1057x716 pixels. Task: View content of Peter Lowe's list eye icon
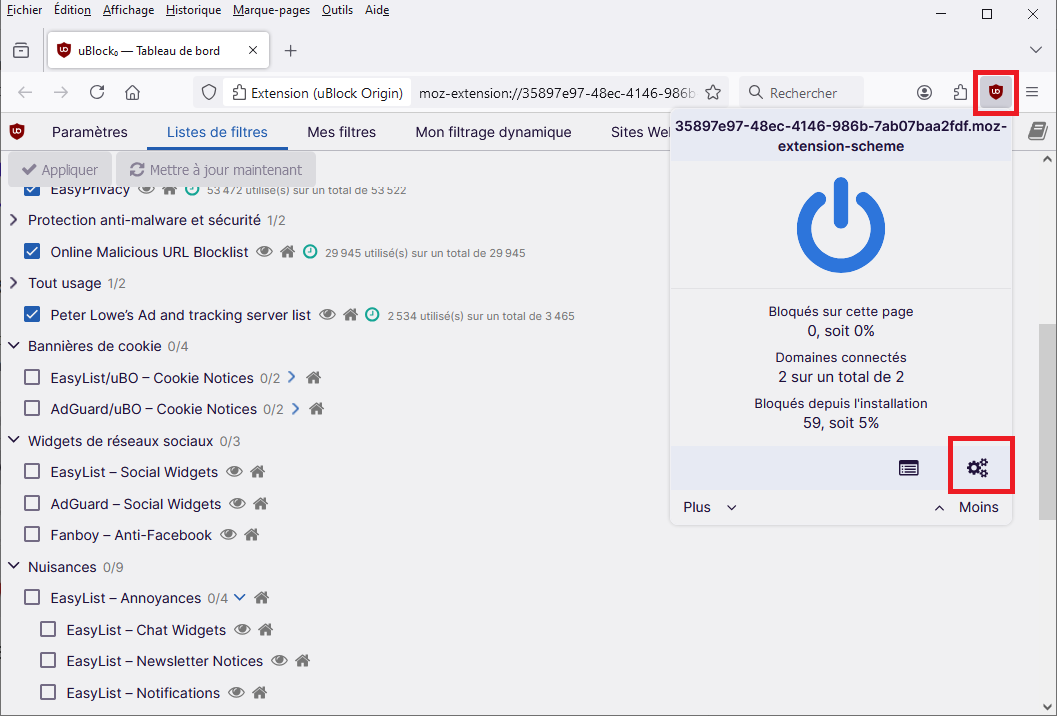point(327,315)
